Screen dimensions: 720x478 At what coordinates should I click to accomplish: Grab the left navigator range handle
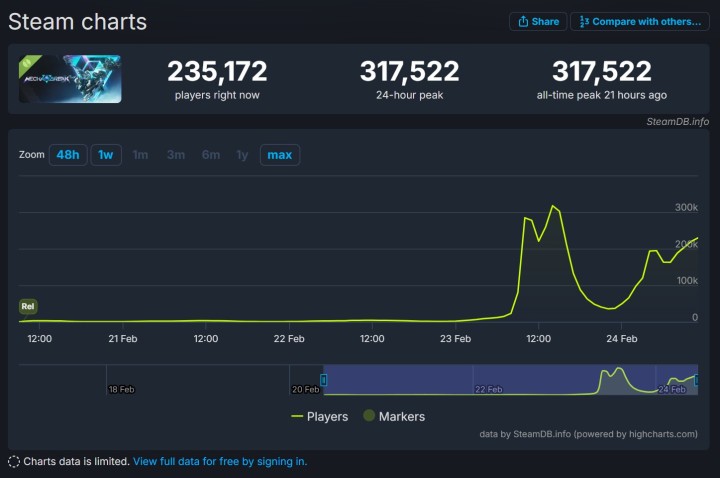(x=324, y=380)
